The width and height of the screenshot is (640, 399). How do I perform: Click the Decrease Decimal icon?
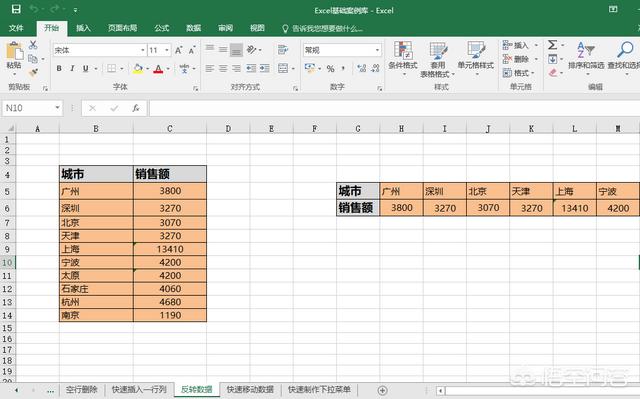click(x=376, y=69)
